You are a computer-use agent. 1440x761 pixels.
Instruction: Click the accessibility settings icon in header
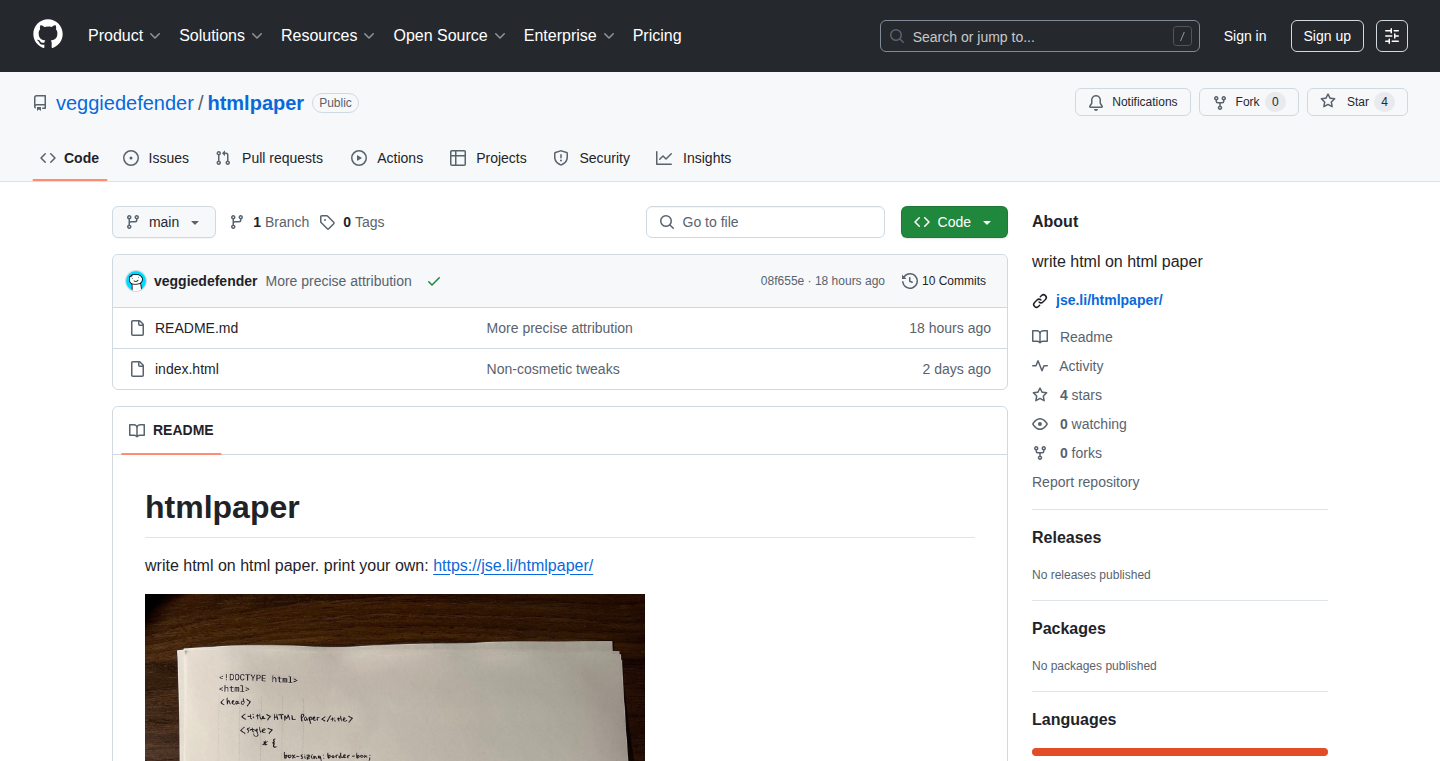(1391, 36)
